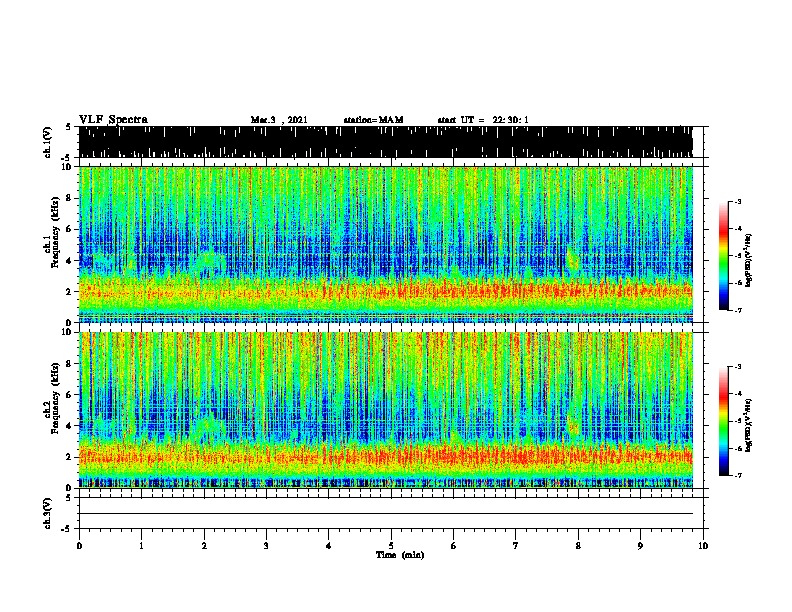Click the "0" time axis tick label

tap(79, 546)
